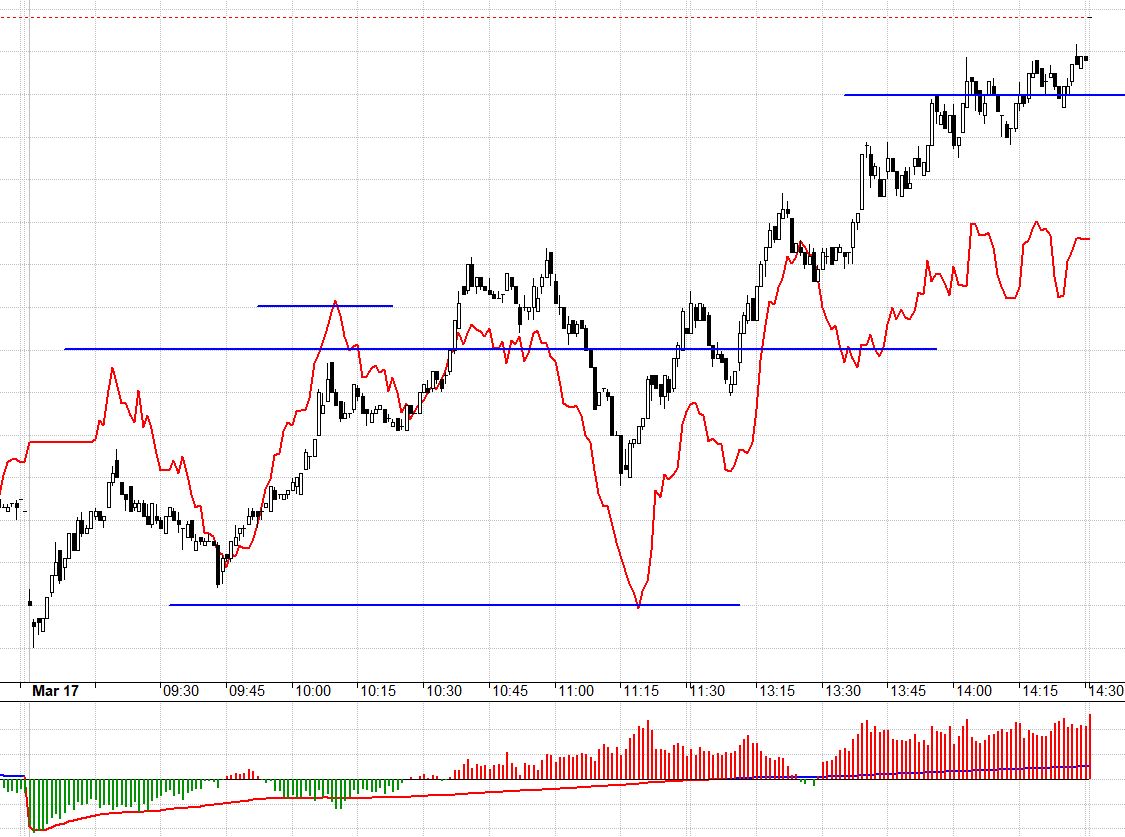This screenshot has height=837, width=1125.
Task: Select the 11:15 time axis label
Action: [641, 690]
